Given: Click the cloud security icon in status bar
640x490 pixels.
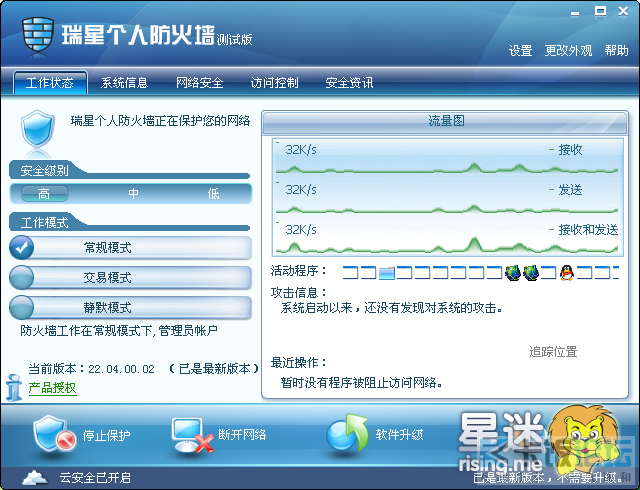Looking at the screenshot, I should (x=35, y=477).
